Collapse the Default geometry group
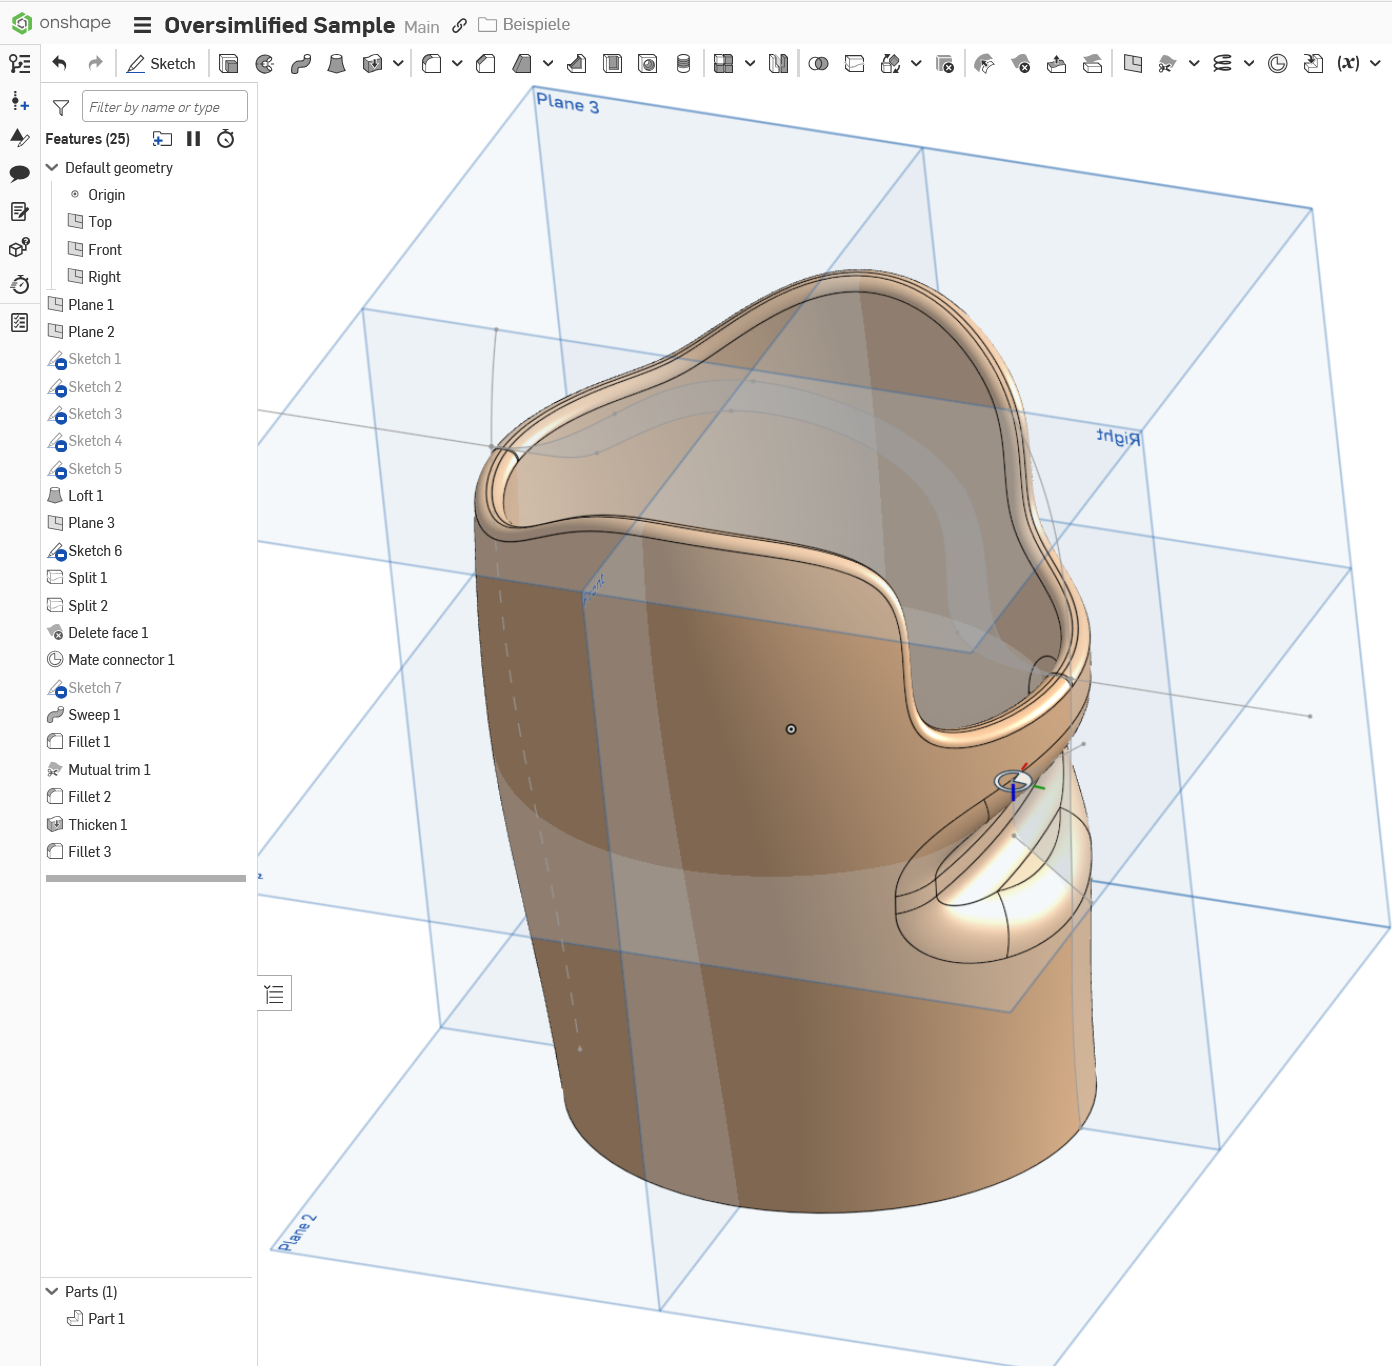Image resolution: width=1392 pixels, height=1366 pixels. [x=53, y=168]
